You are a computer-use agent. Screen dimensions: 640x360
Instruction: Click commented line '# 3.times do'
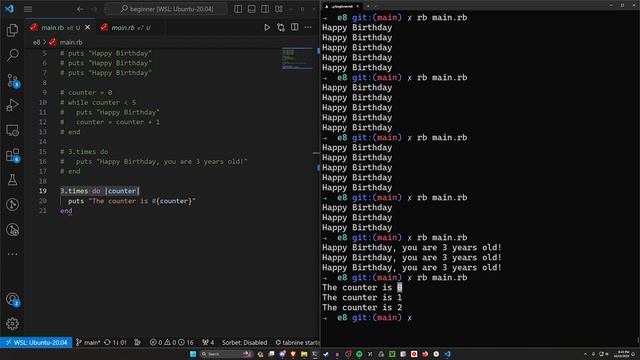pyautogui.click(x=84, y=151)
